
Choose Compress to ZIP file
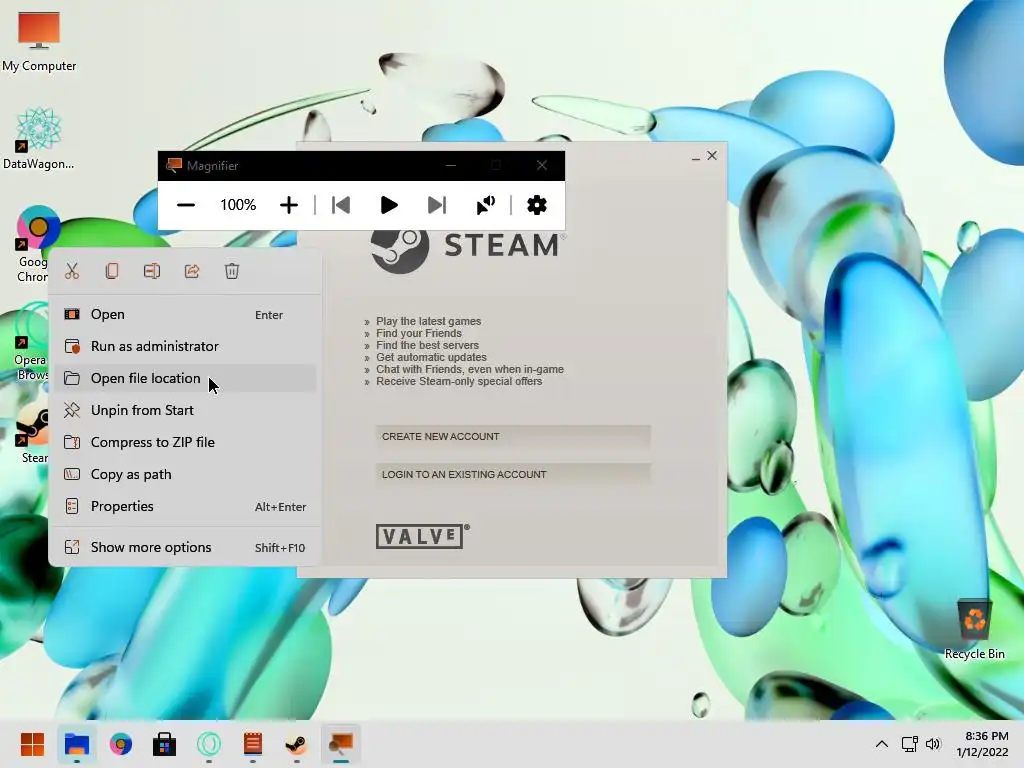185,442
